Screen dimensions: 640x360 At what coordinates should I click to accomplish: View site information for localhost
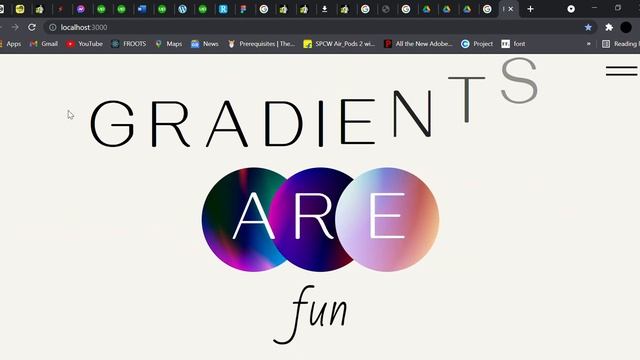click(53, 27)
